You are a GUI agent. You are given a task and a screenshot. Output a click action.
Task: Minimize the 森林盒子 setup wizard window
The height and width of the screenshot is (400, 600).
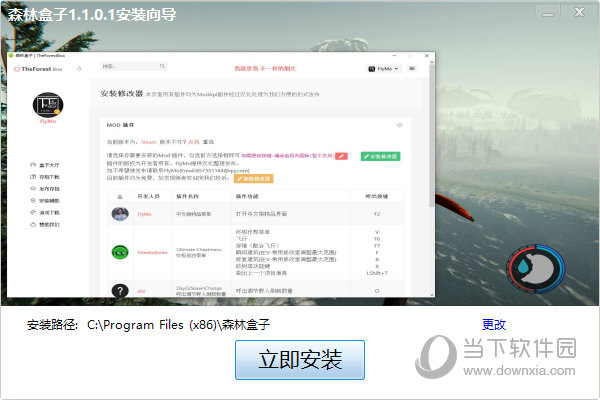pos(548,13)
